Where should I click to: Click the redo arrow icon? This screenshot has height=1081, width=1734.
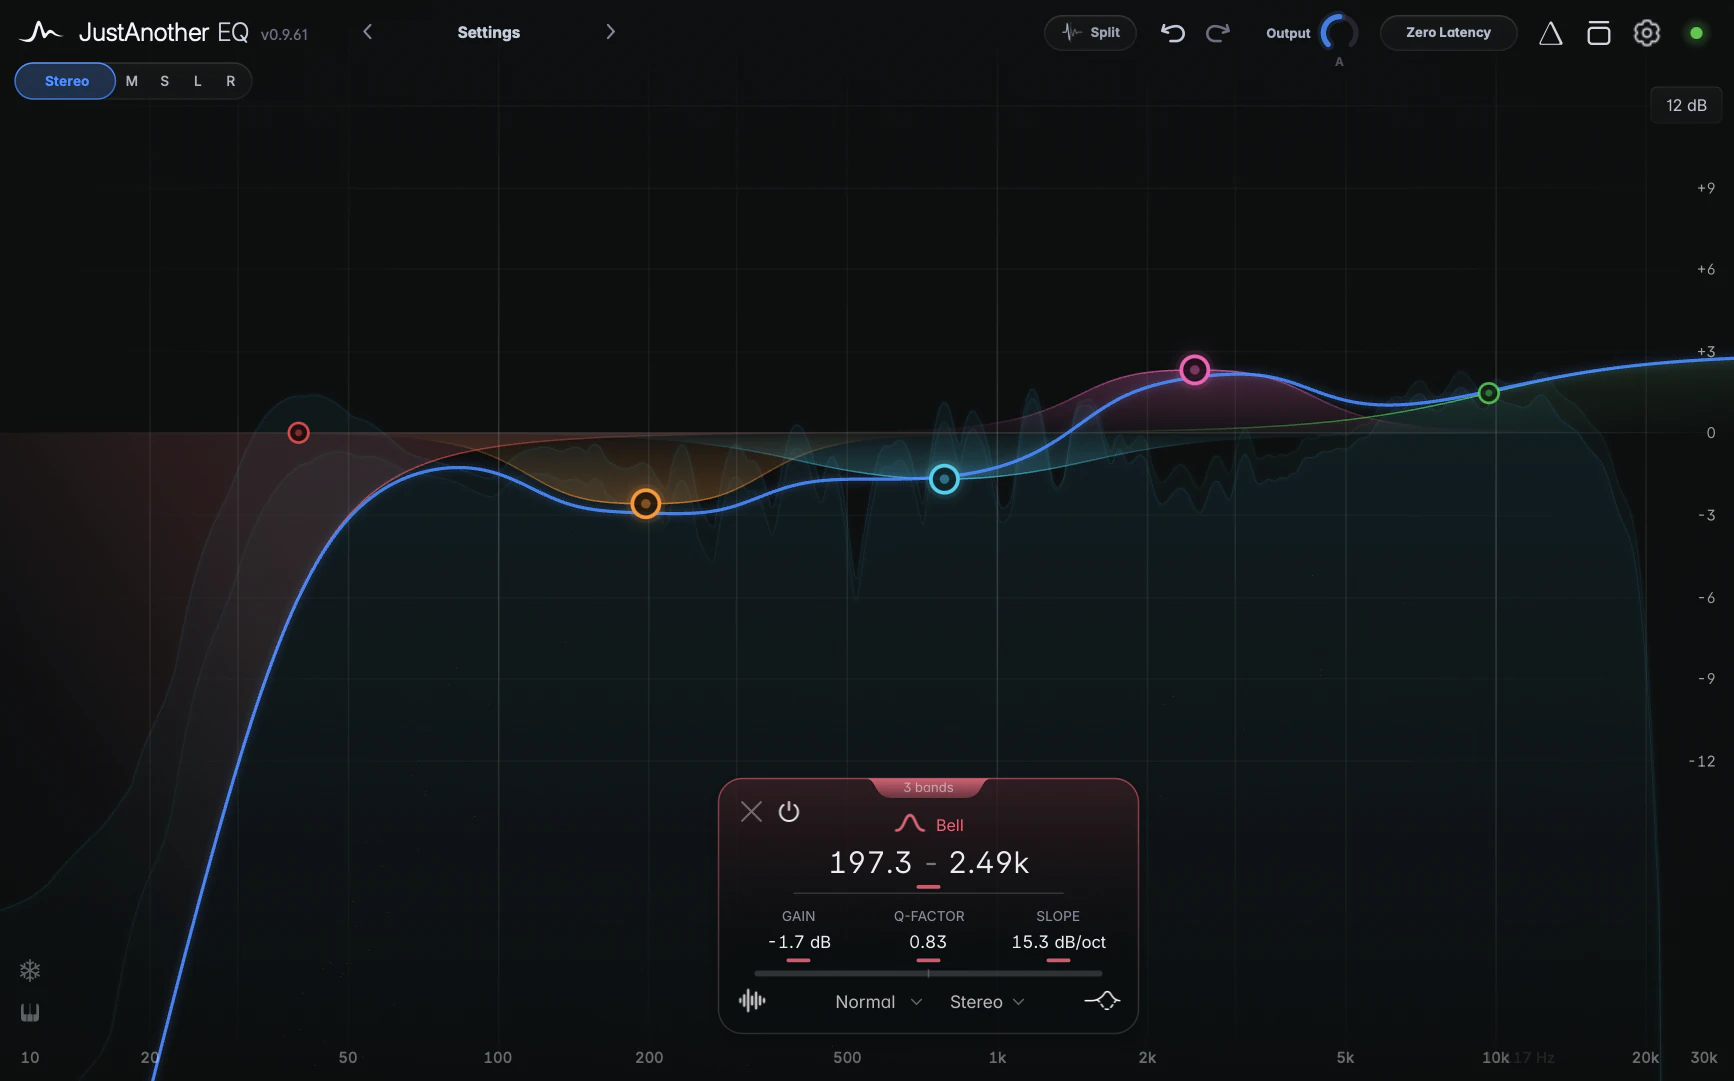tap(1217, 33)
